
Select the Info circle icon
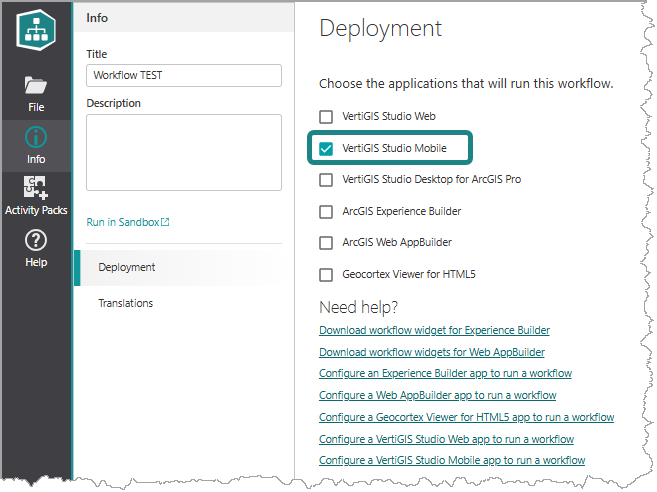[36, 137]
